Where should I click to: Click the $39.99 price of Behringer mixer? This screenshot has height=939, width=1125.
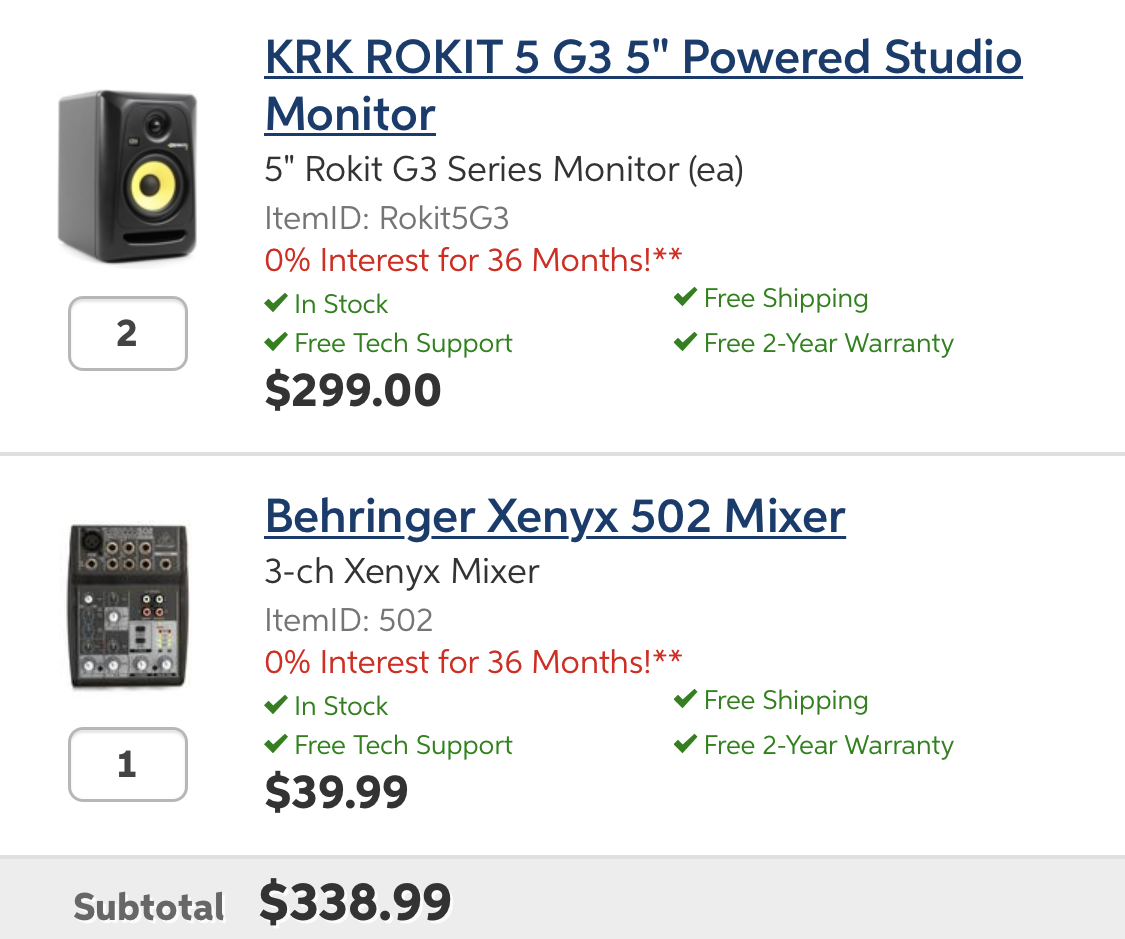pyautogui.click(x=336, y=792)
